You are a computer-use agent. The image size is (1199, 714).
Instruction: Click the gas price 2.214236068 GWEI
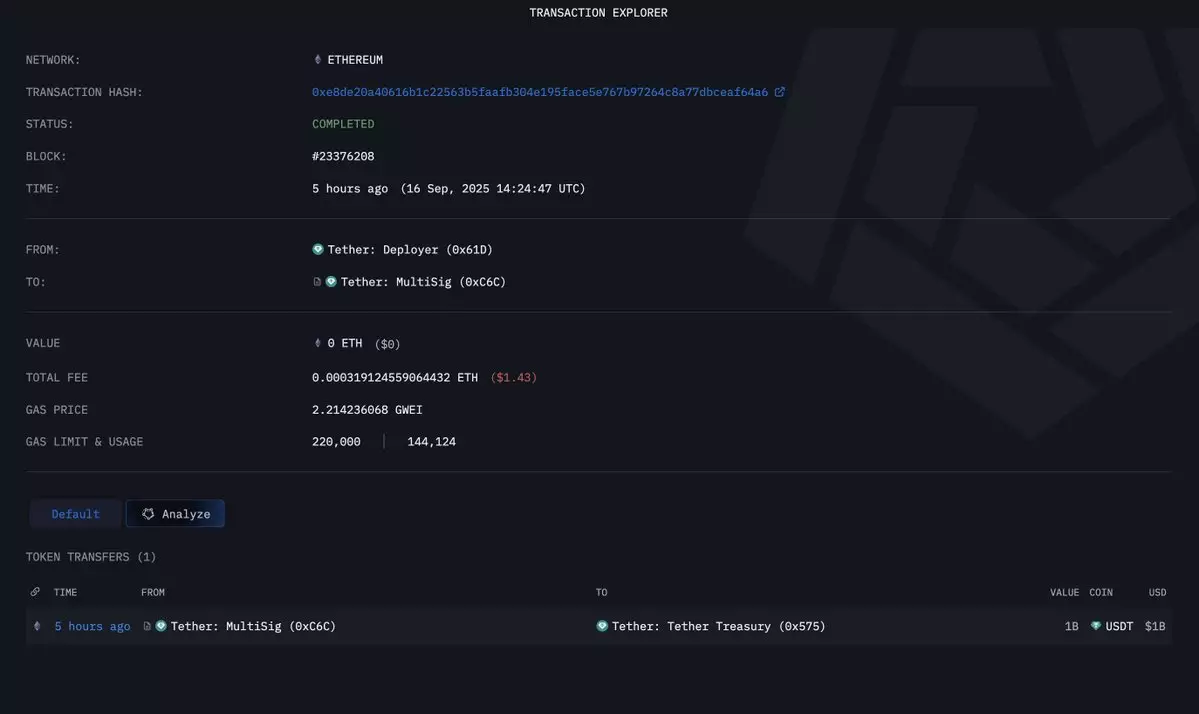click(x=367, y=410)
